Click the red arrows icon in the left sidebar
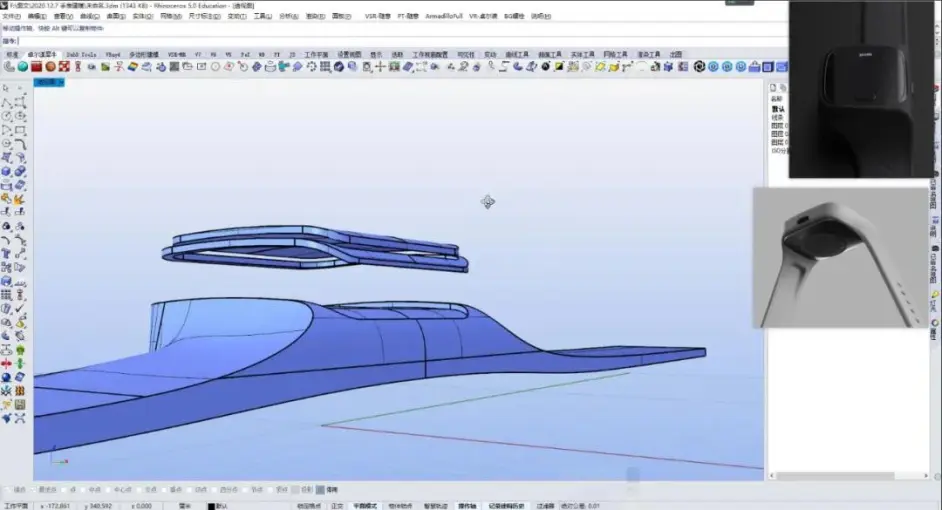 7,363
